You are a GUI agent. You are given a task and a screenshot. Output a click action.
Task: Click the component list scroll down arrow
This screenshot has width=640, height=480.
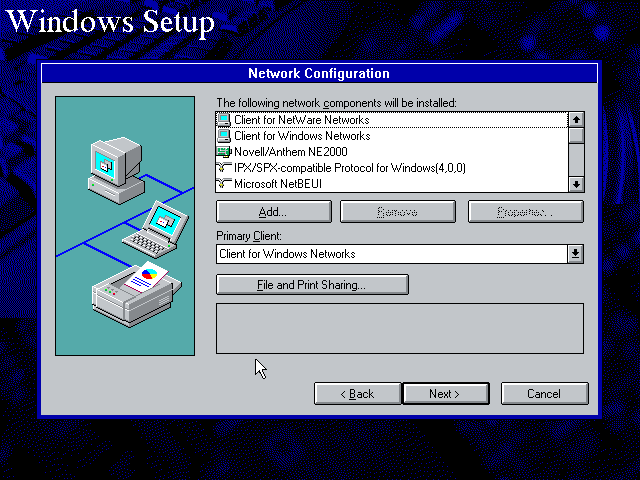point(576,184)
